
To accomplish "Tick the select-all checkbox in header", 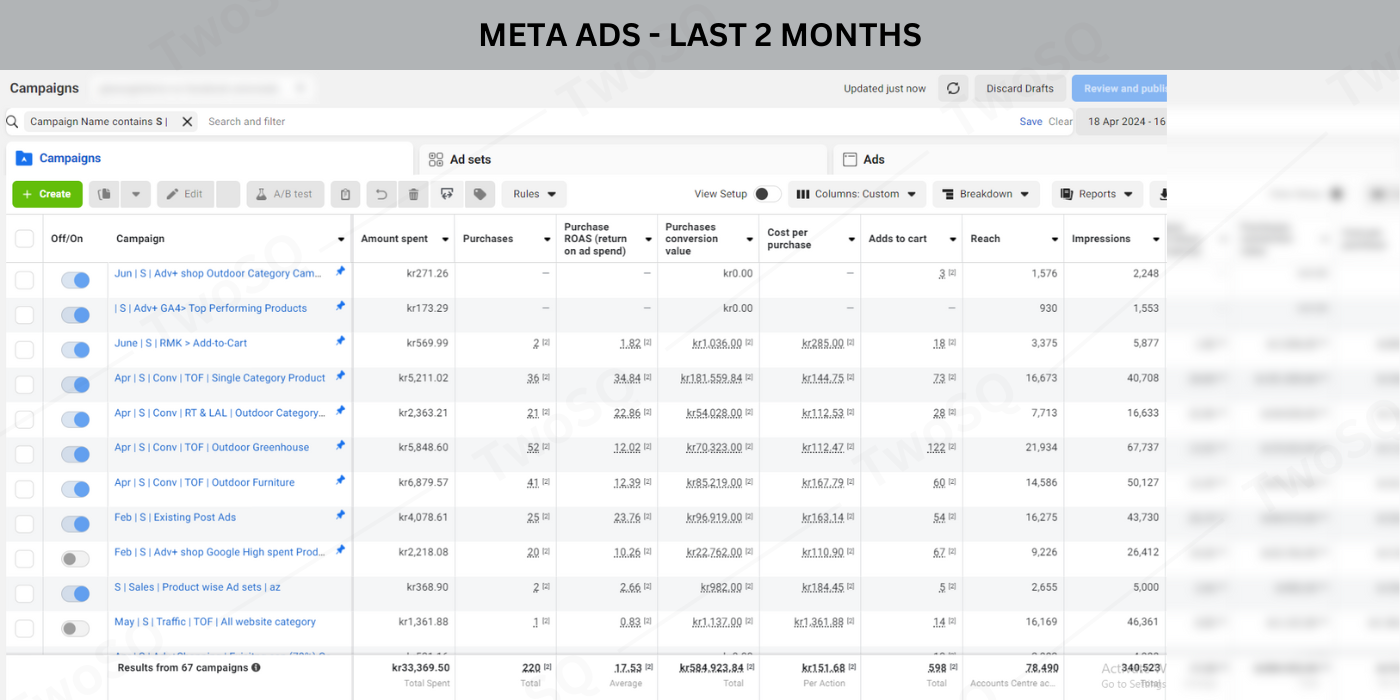I will point(24,239).
